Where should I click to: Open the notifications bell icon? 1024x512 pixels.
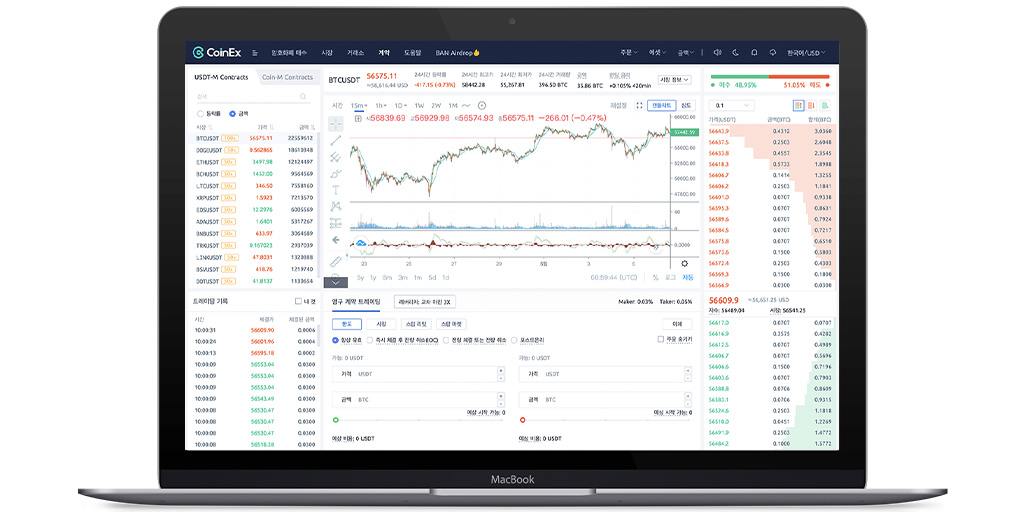point(754,52)
